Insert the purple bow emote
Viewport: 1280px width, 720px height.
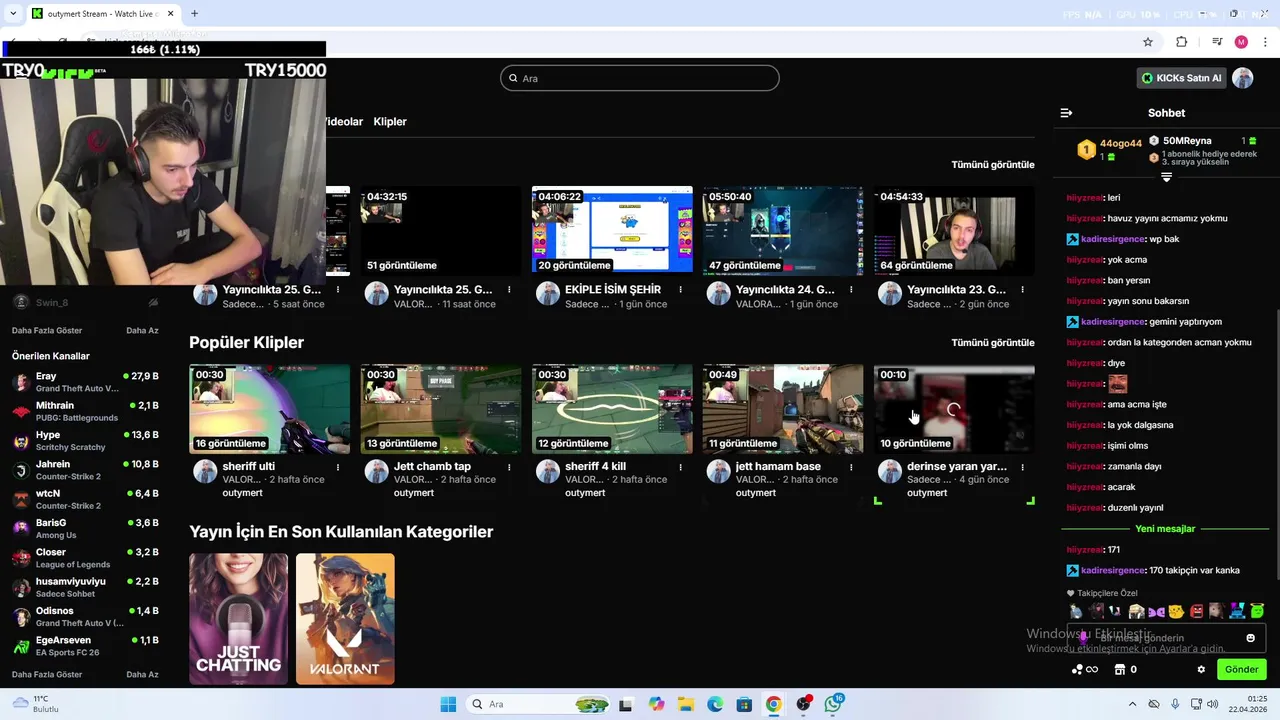[x=1156, y=611]
